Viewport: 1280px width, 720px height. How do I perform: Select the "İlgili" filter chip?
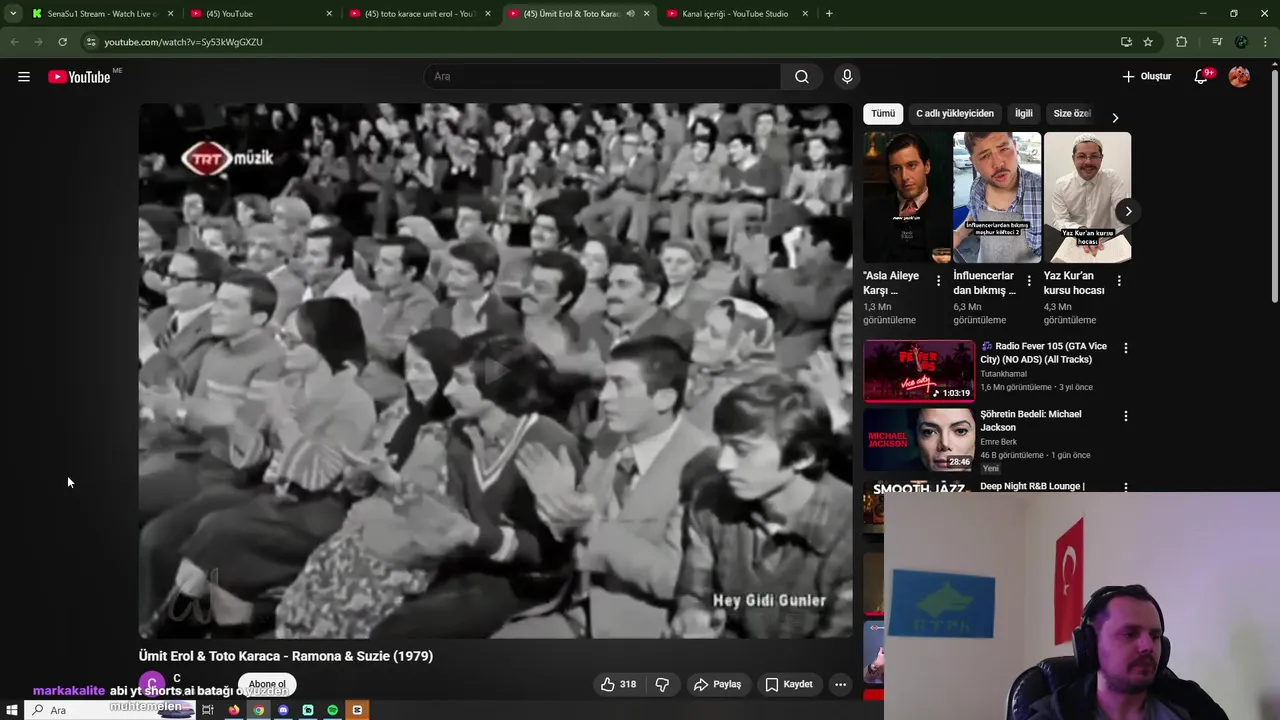[1024, 114]
